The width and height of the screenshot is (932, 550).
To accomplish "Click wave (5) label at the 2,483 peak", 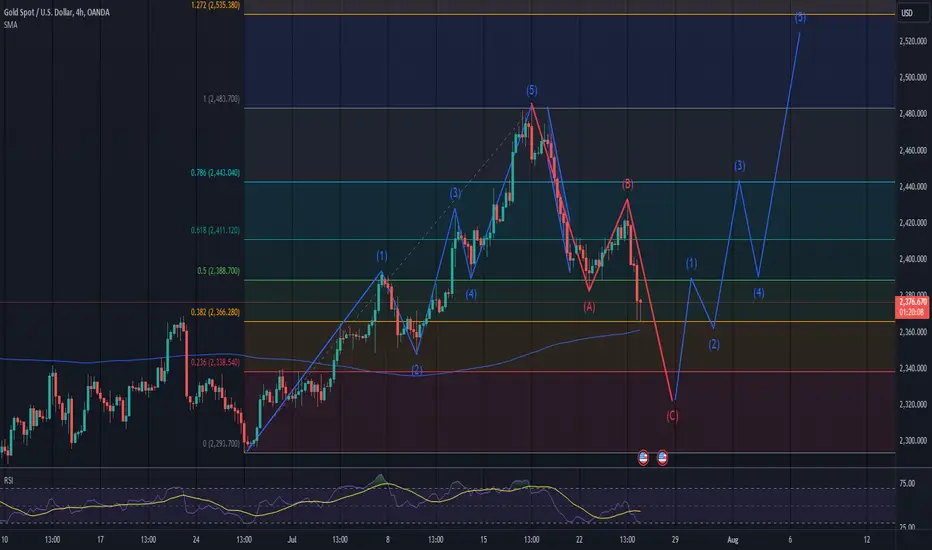I will [x=532, y=90].
